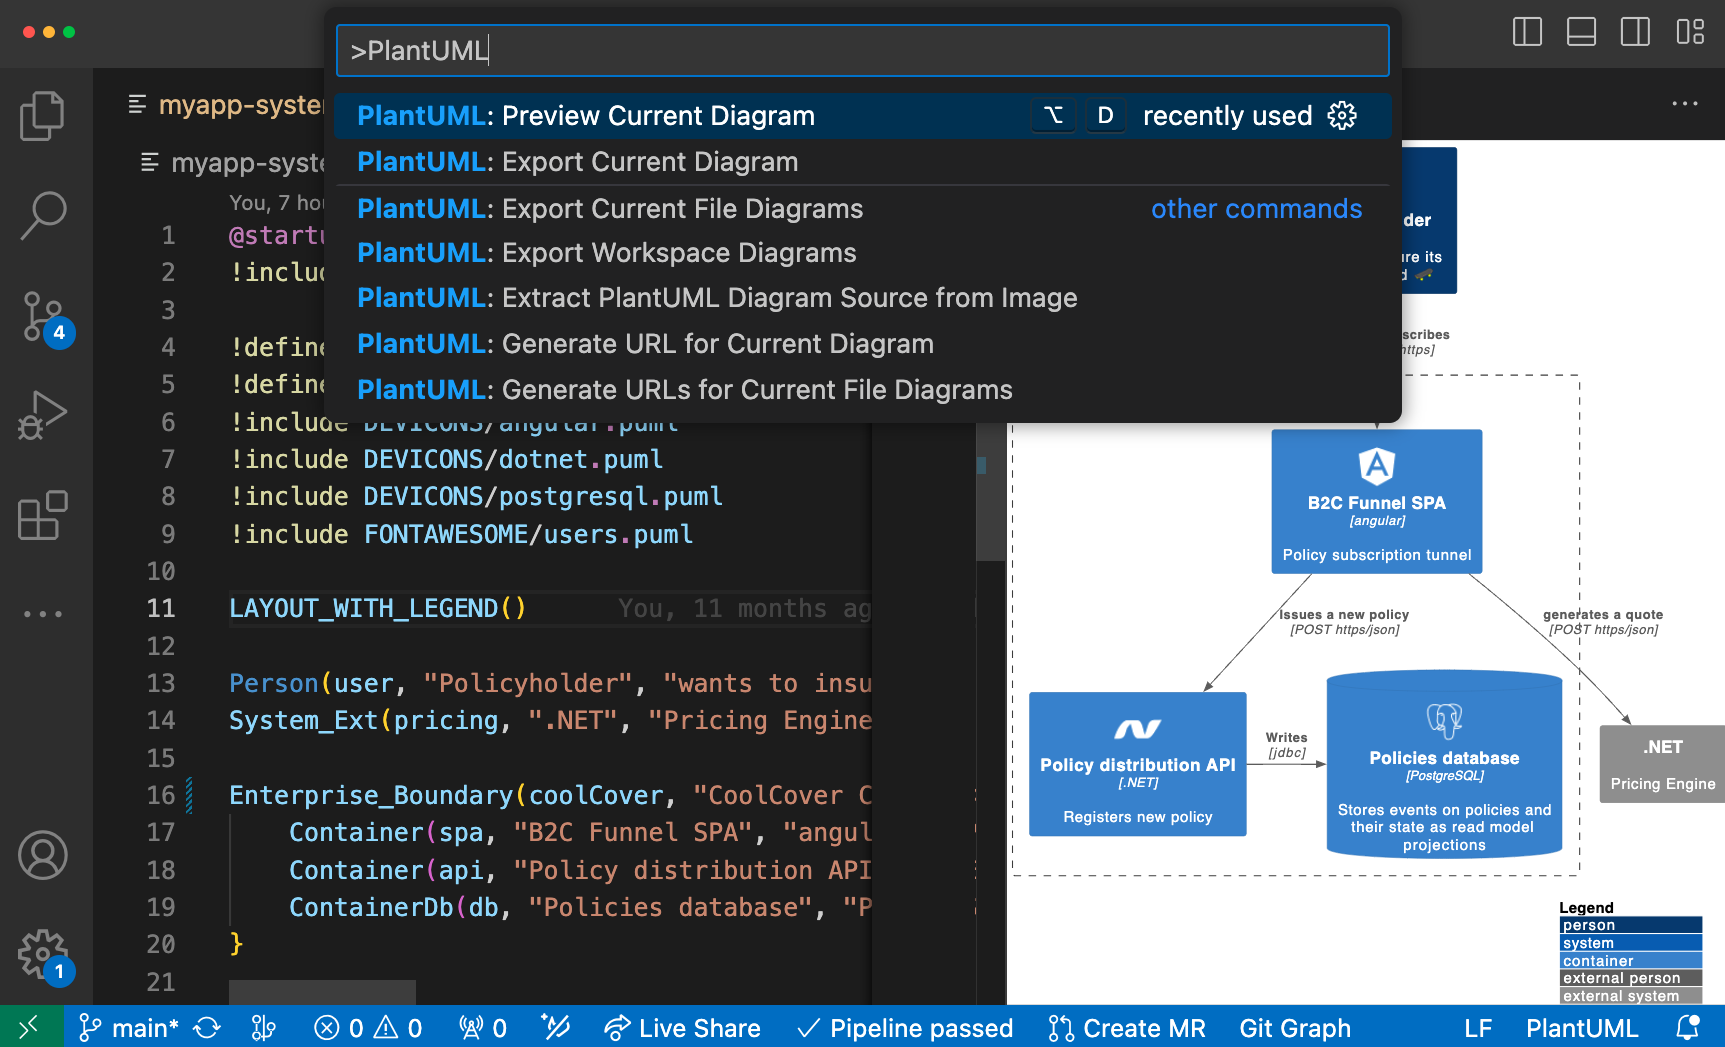The image size is (1725, 1047).
Task: Open the Run and Debug view
Action: [43, 415]
